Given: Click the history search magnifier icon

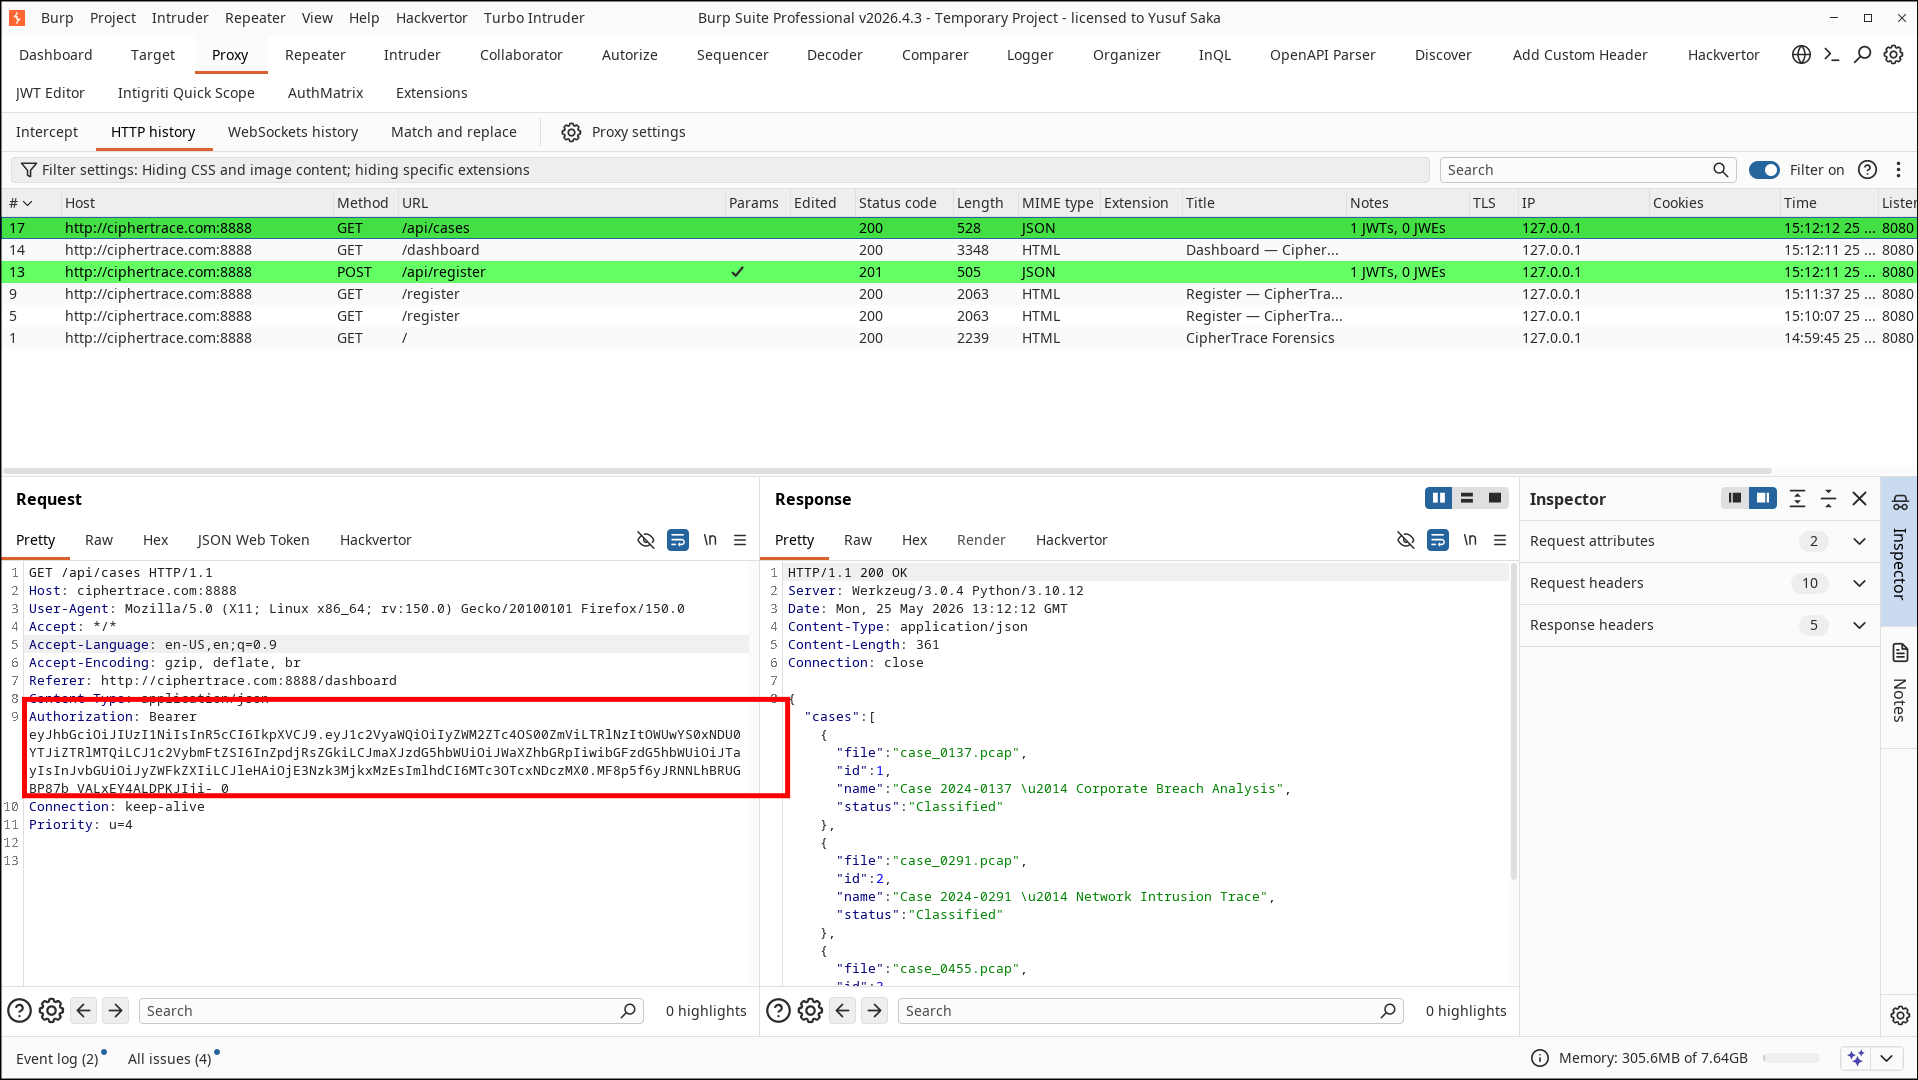Looking at the screenshot, I should tap(1720, 170).
